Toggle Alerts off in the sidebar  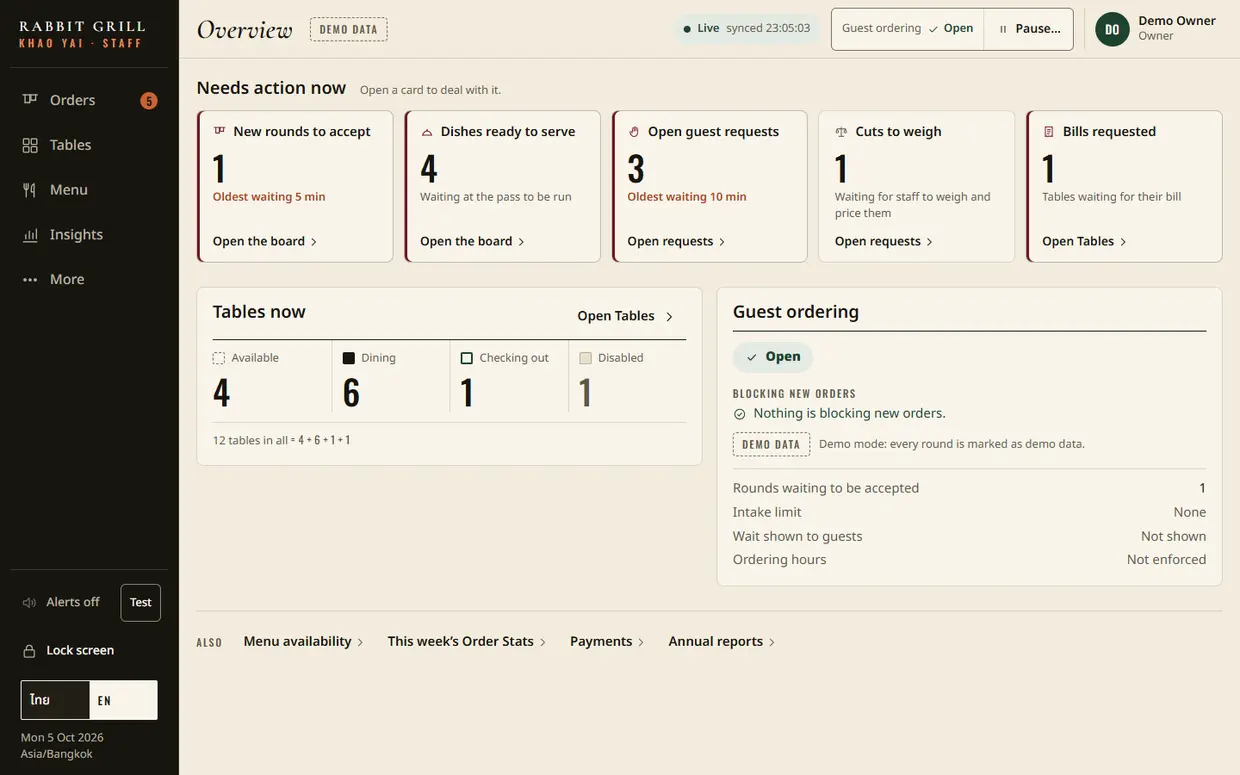[61, 602]
